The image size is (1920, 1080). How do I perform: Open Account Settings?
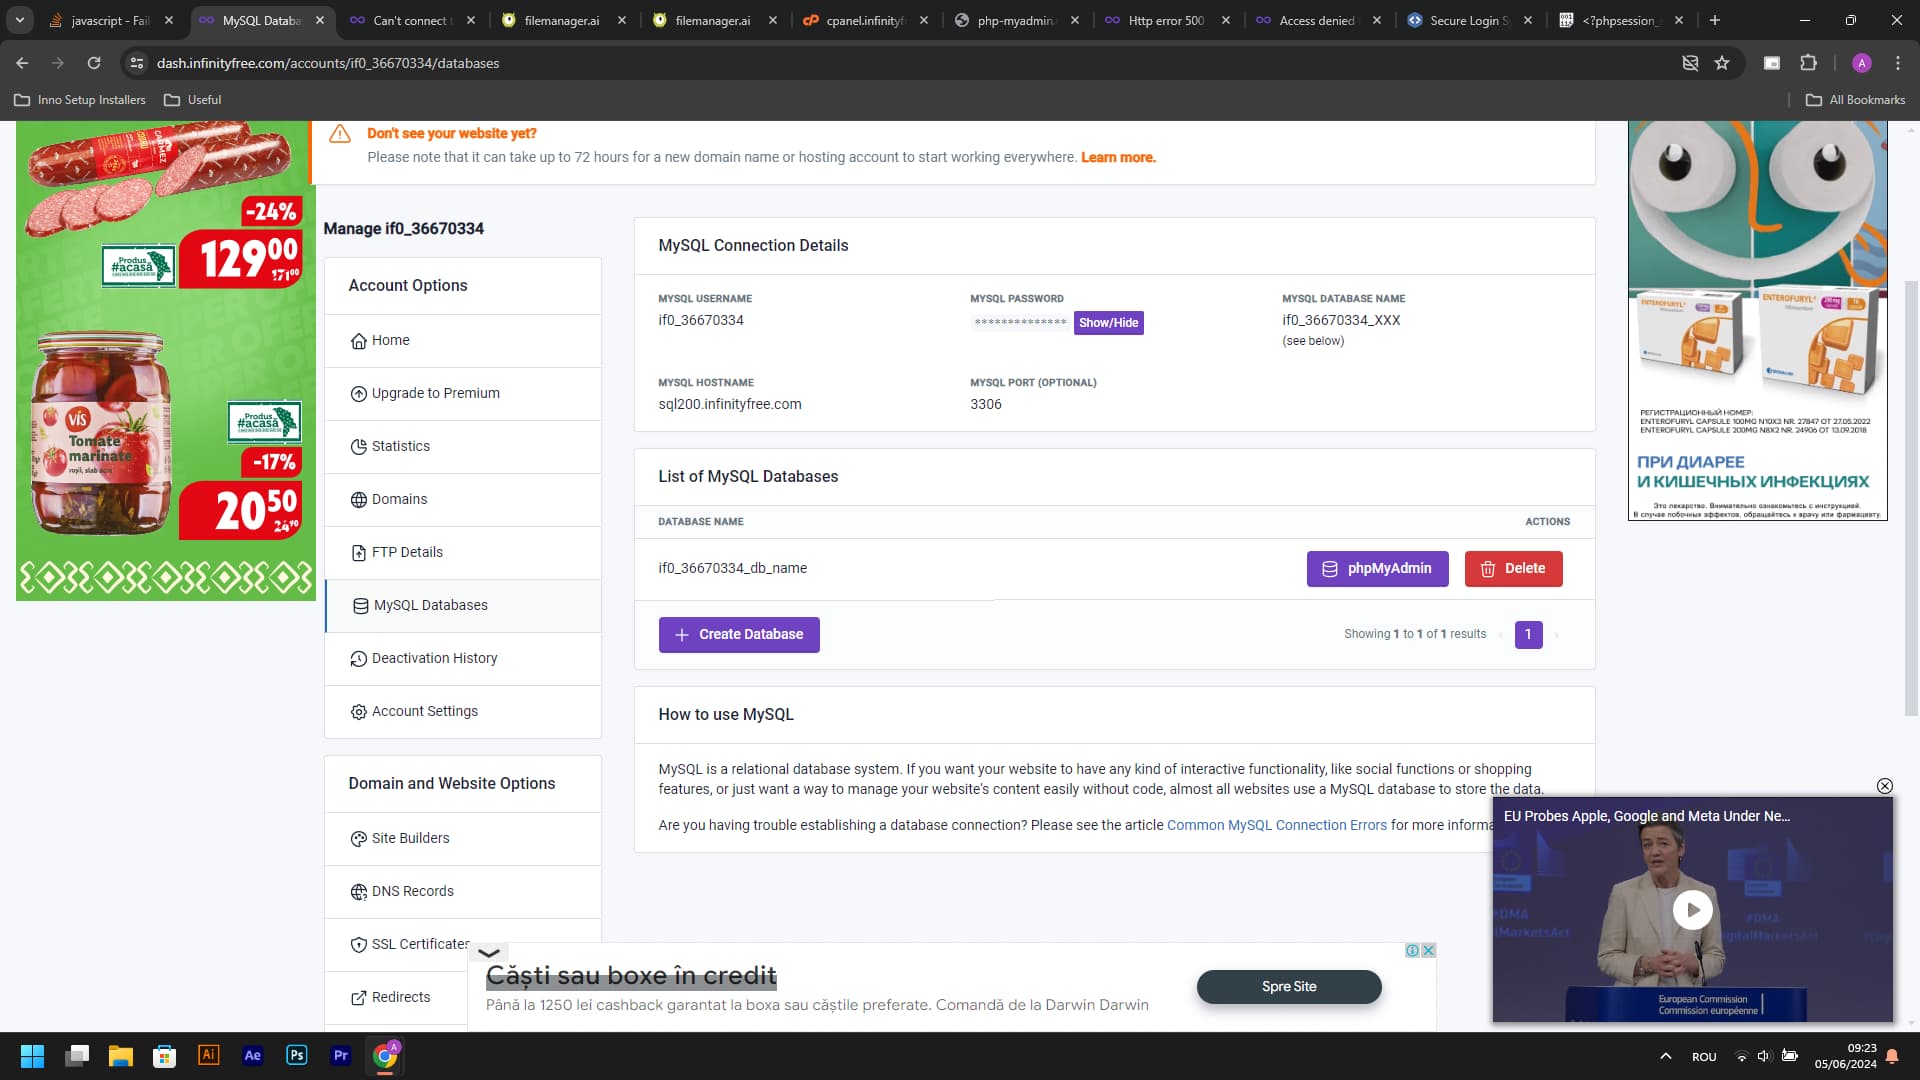tap(463, 711)
